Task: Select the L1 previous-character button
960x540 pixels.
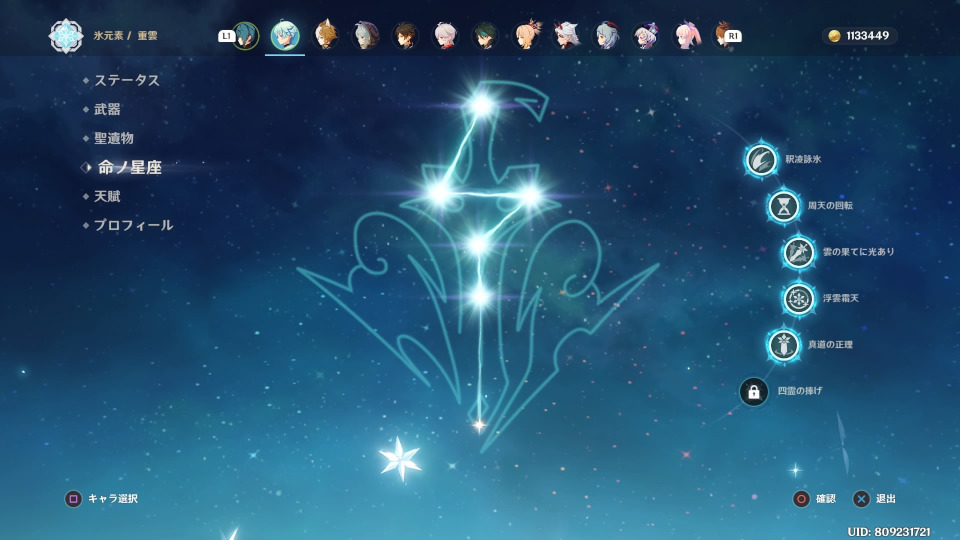Action: click(x=226, y=36)
